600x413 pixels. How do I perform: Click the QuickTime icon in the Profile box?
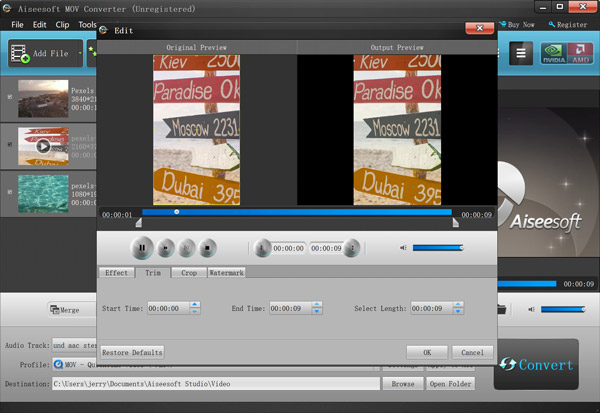(59, 364)
